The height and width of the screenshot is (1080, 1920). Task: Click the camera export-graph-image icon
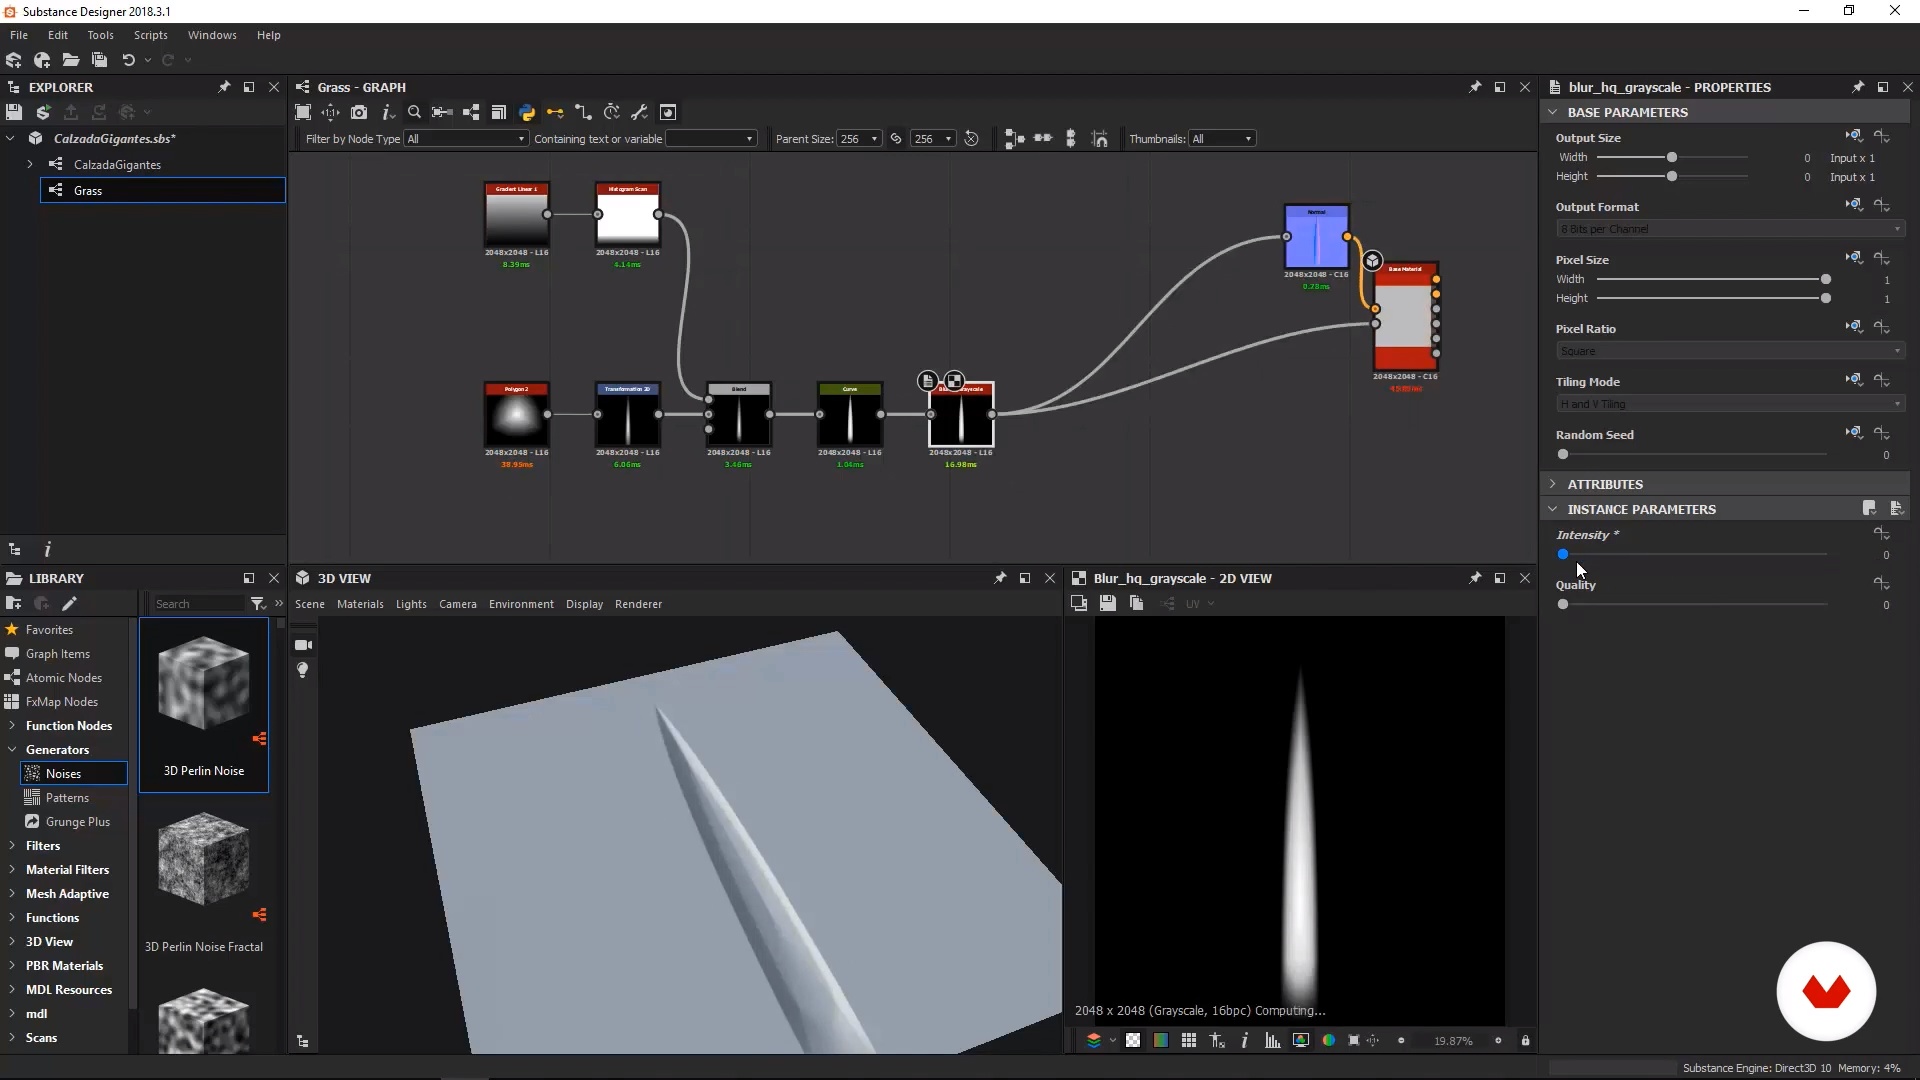coord(359,112)
